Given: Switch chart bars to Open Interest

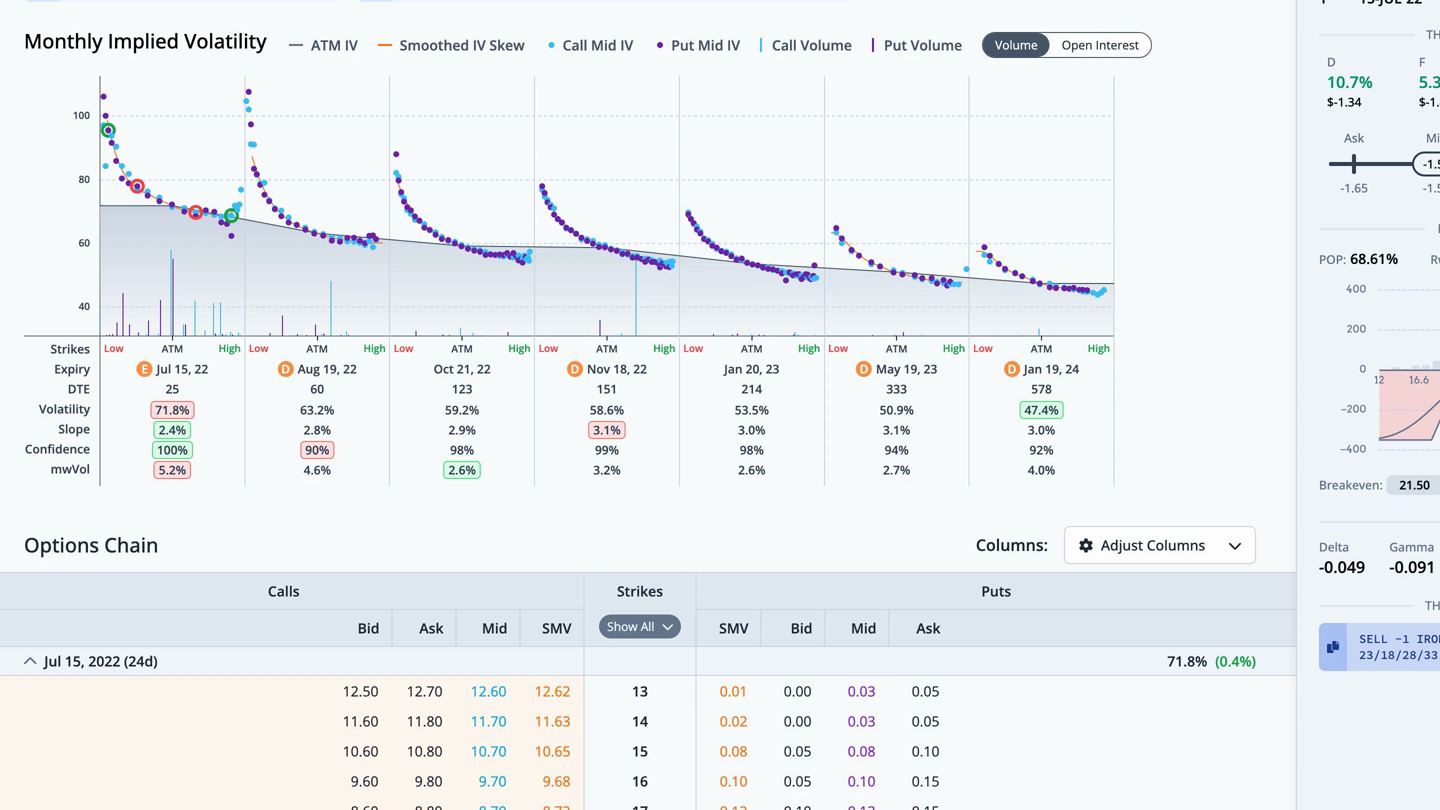Looking at the screenshot, I should tap(1099, 45).
